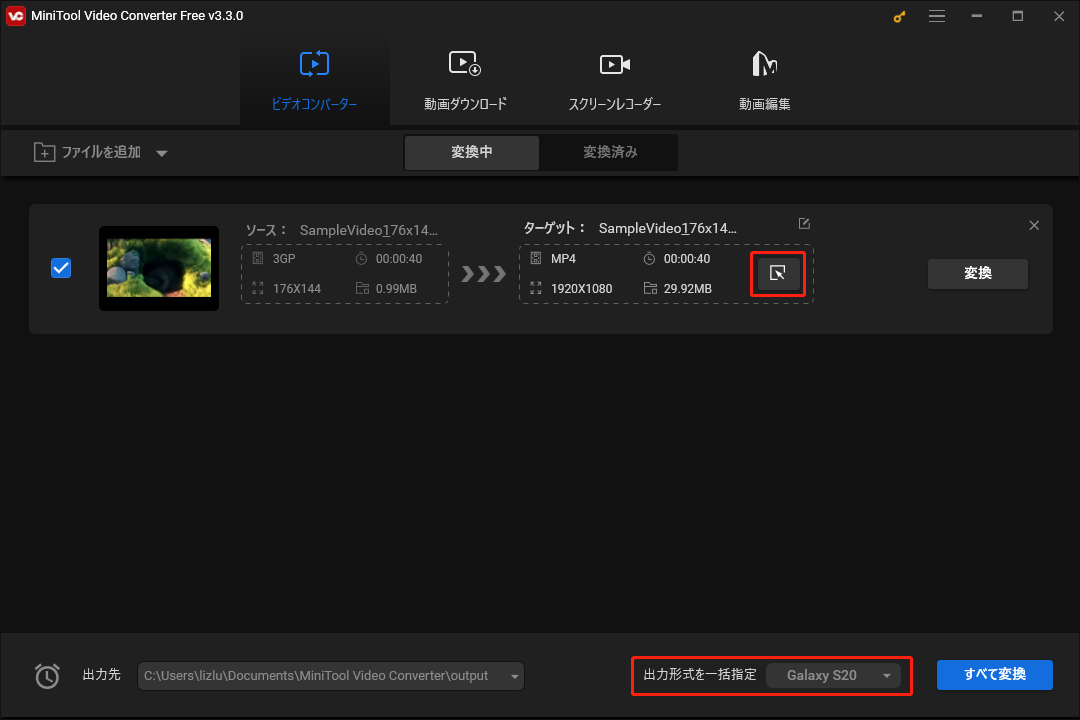Click the 変換 button
1080x720 pixels.
977,273
